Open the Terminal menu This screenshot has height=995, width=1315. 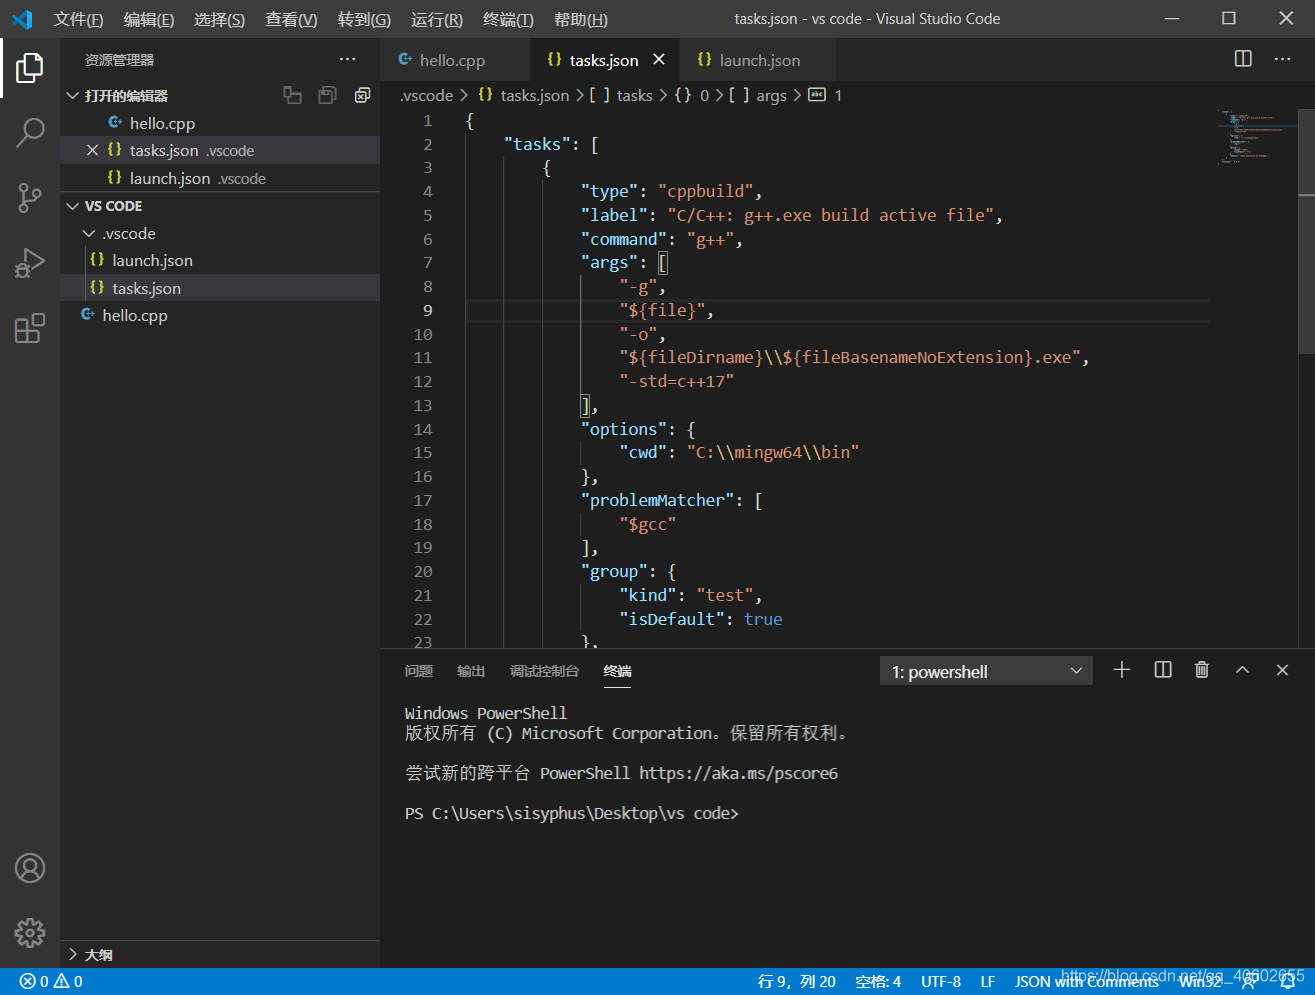[508, 19]
